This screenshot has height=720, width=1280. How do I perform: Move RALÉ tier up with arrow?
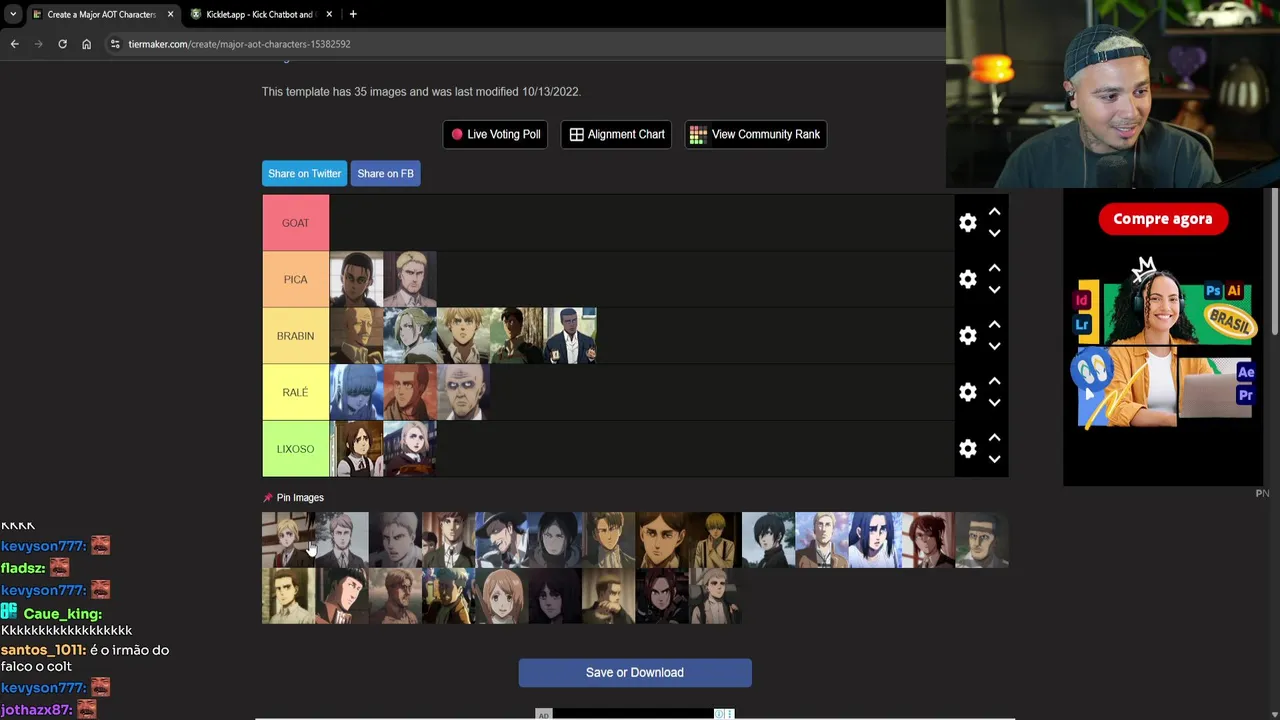point(994,381)
